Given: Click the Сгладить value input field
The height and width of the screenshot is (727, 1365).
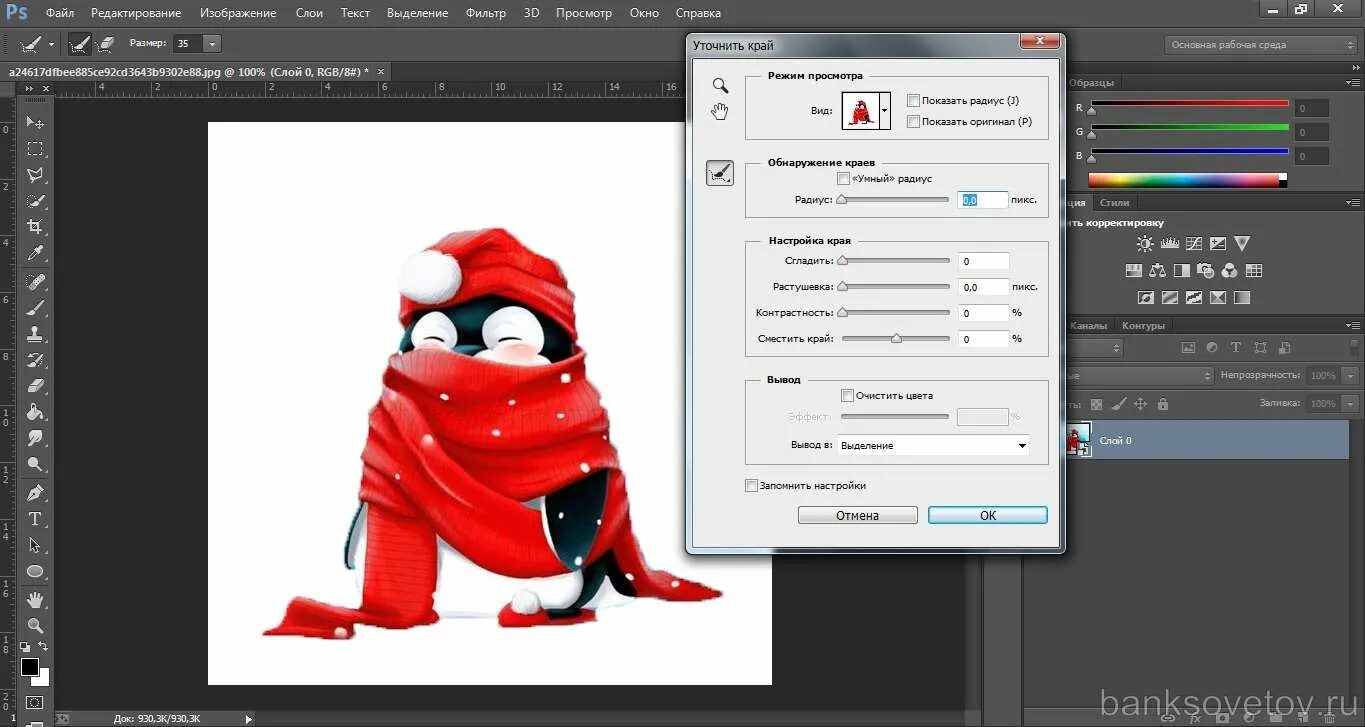Looking at the screenshot, I should [982, 261].
